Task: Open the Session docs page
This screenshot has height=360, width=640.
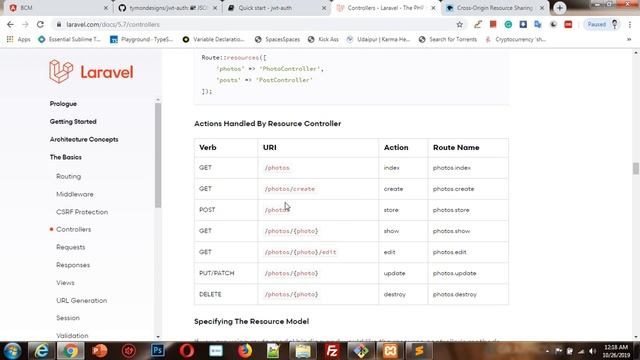Action: [x=68, y=318]
